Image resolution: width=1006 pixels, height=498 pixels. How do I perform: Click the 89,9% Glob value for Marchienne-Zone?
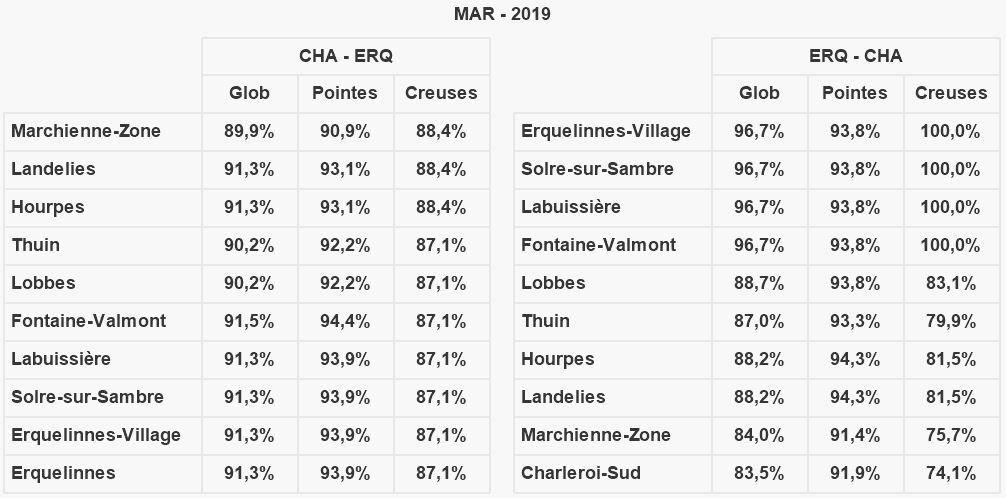coord(249,131)
